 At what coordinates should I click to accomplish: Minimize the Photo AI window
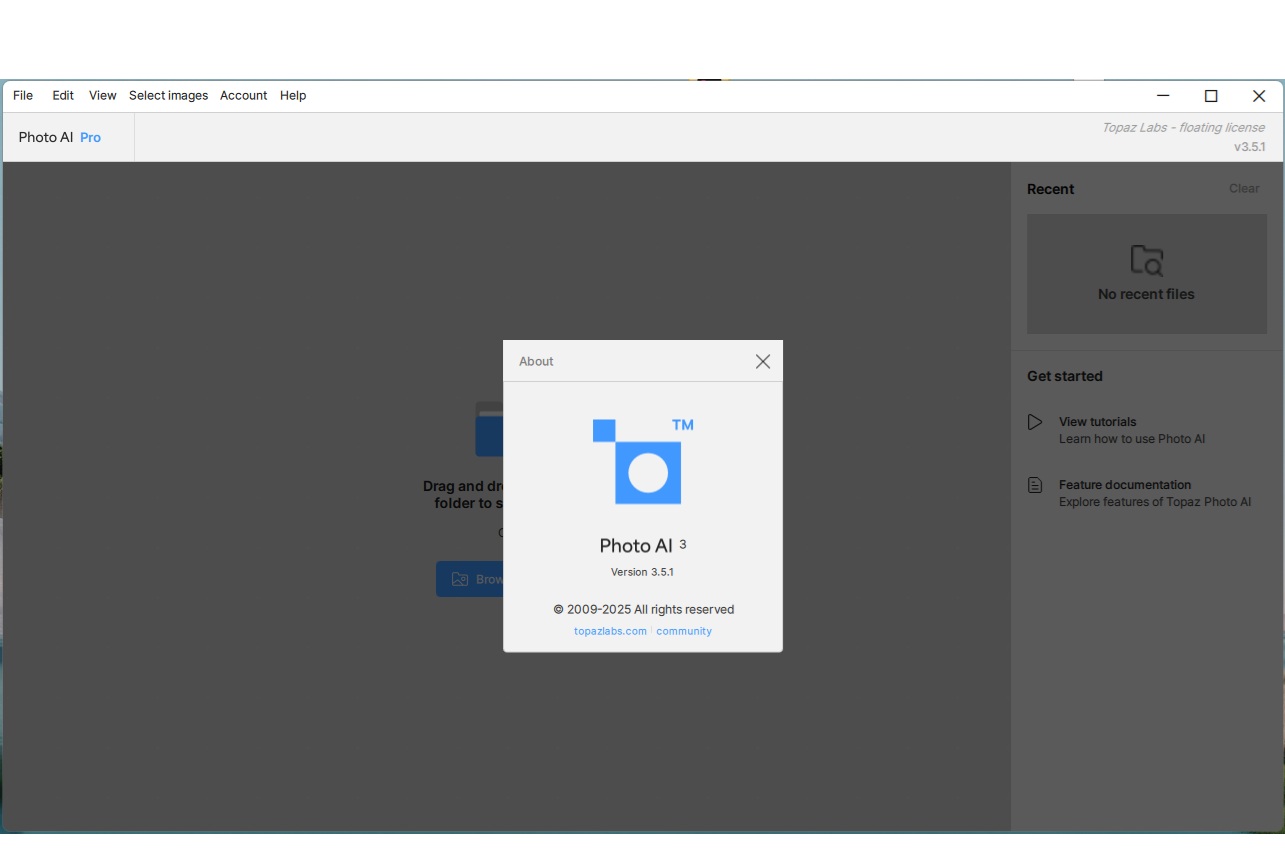pyautogui.click(x=1163, y=96)
